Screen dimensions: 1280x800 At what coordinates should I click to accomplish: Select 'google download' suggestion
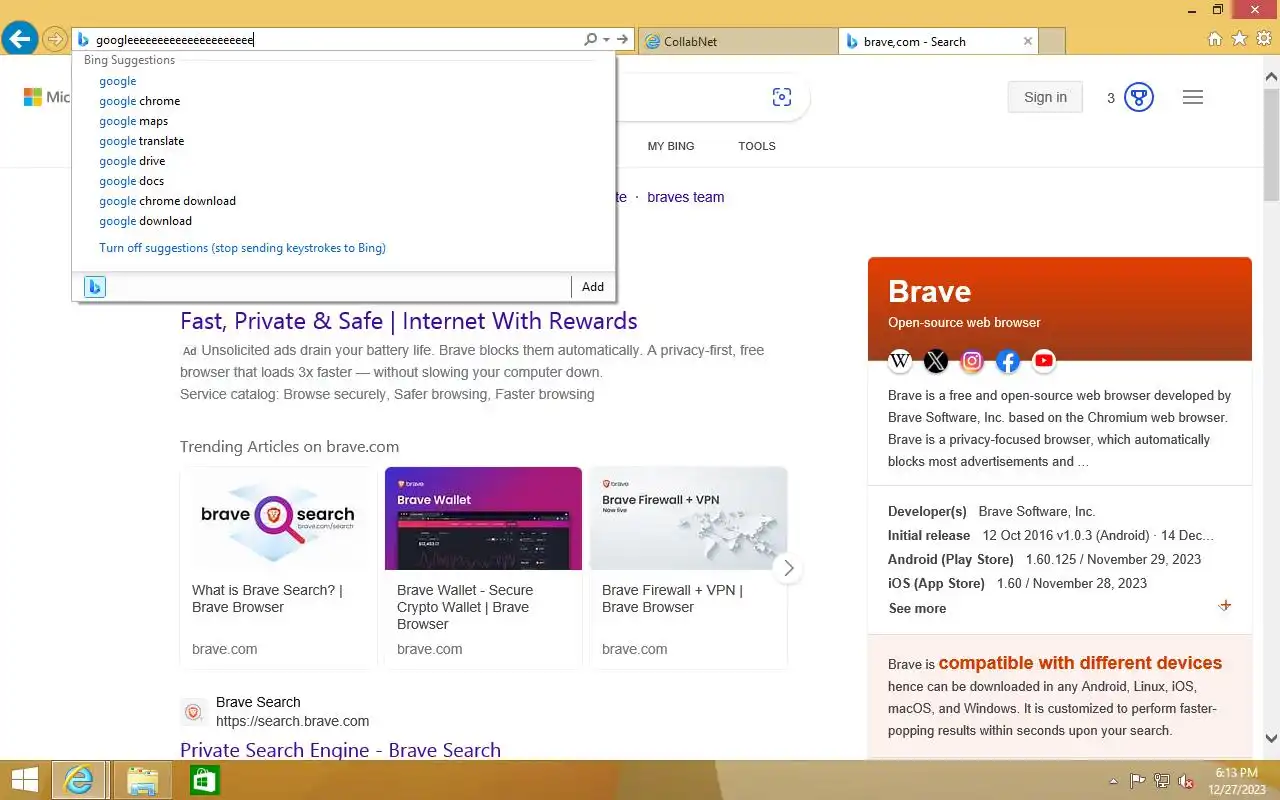click(x=146, y=221)
